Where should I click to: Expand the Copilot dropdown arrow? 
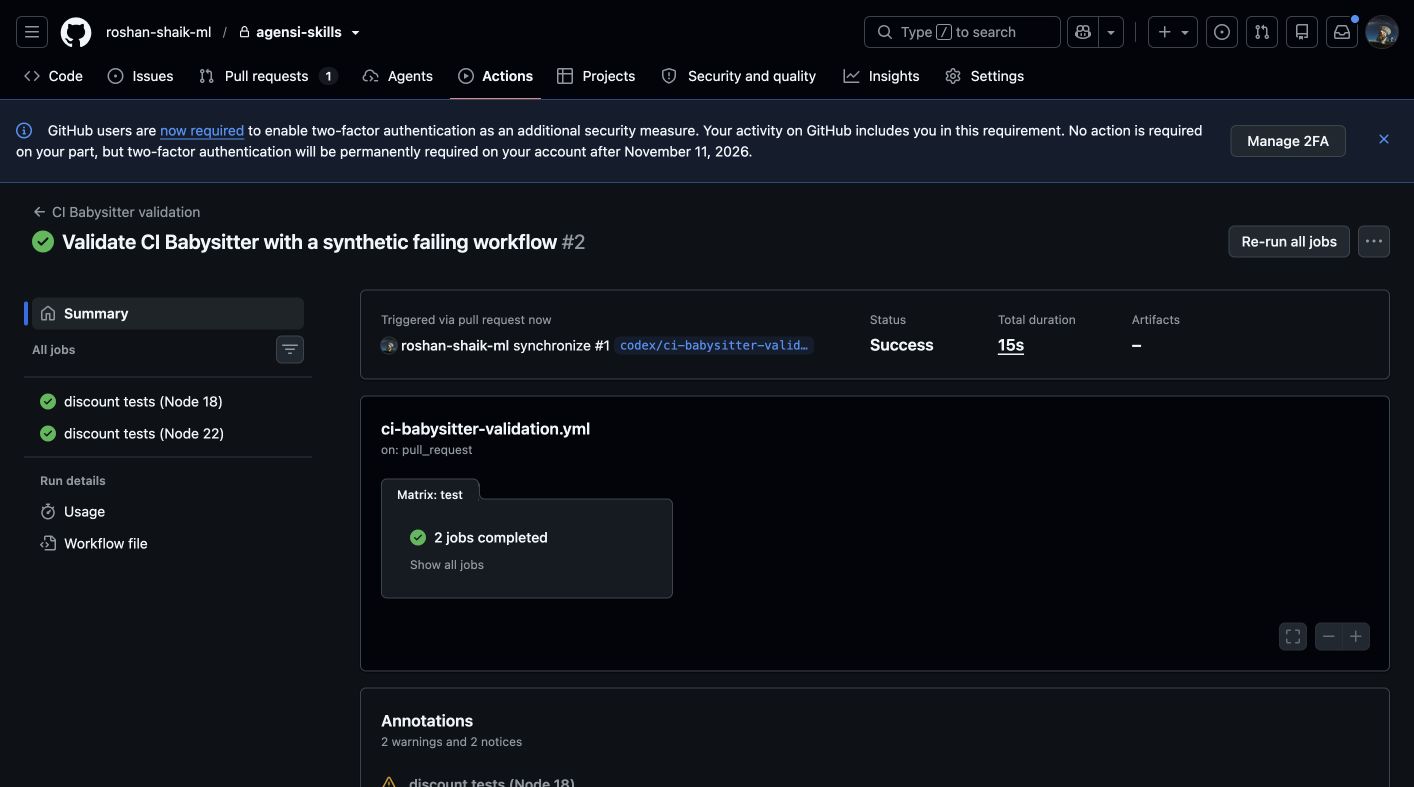[1111, 32]
